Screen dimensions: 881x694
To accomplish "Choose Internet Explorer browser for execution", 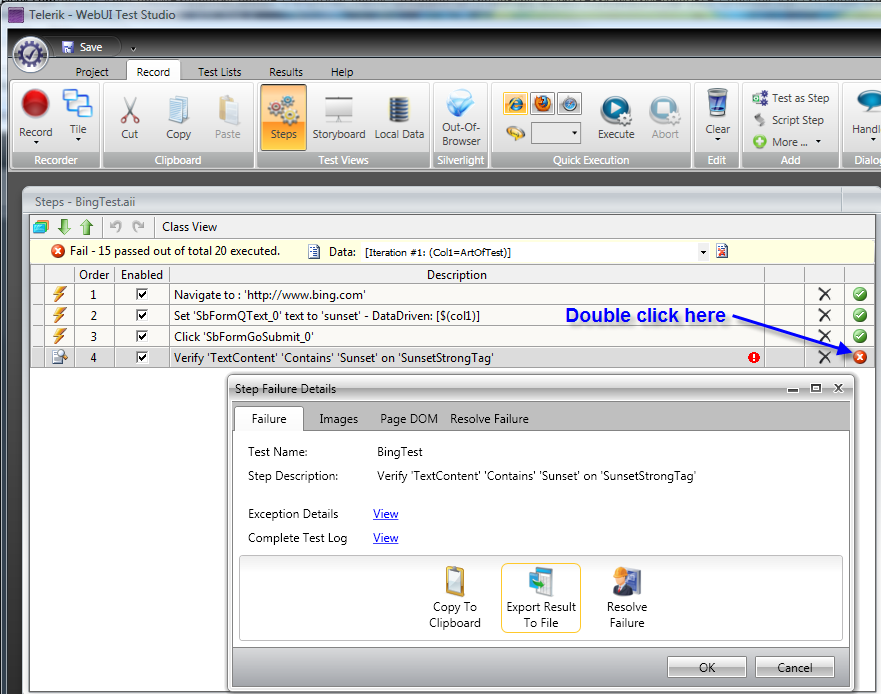I will point(515,103).
